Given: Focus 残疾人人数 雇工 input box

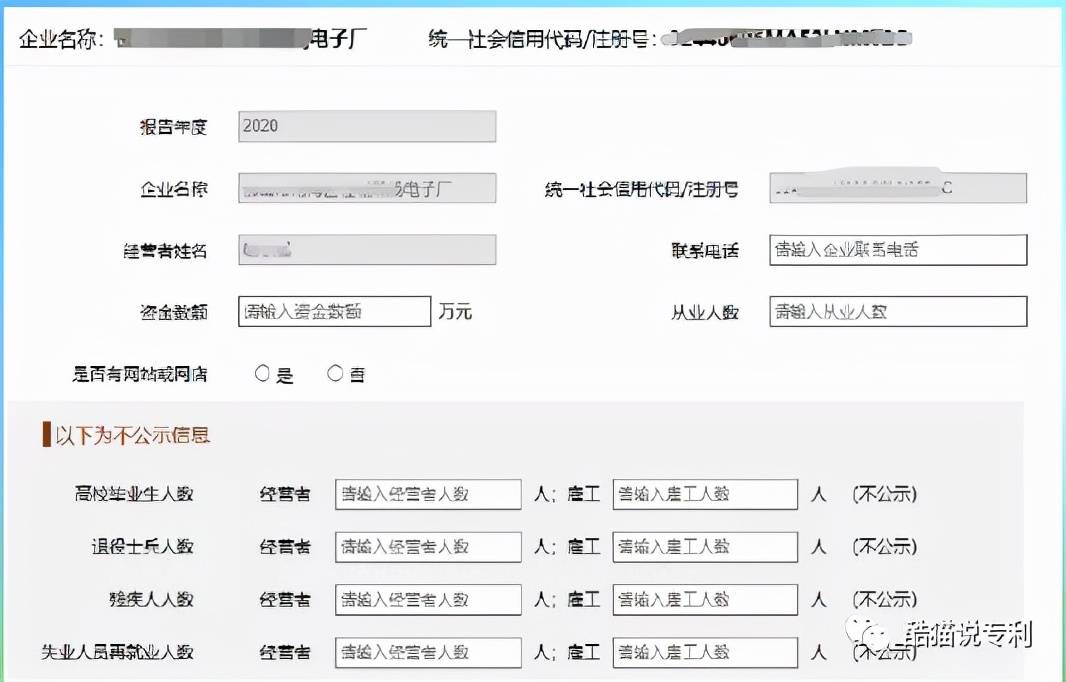Looking at the screenshot, I should click(x=705, y=599).
